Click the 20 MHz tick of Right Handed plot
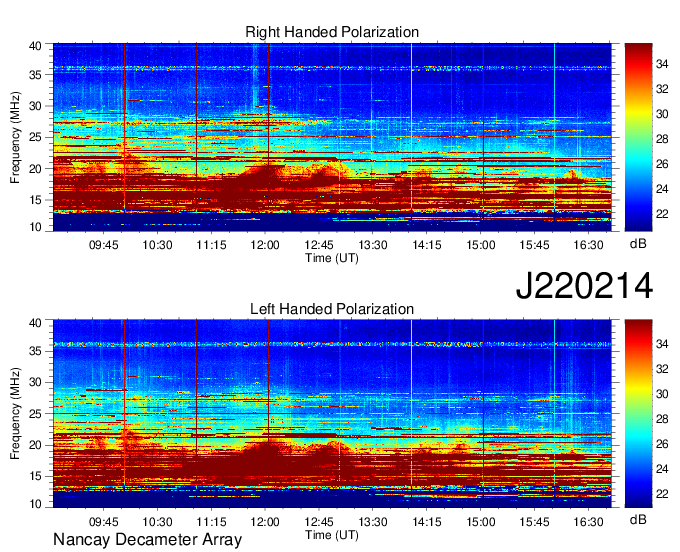The height and width of the screenshot is (552, 680). click(35, 169)
